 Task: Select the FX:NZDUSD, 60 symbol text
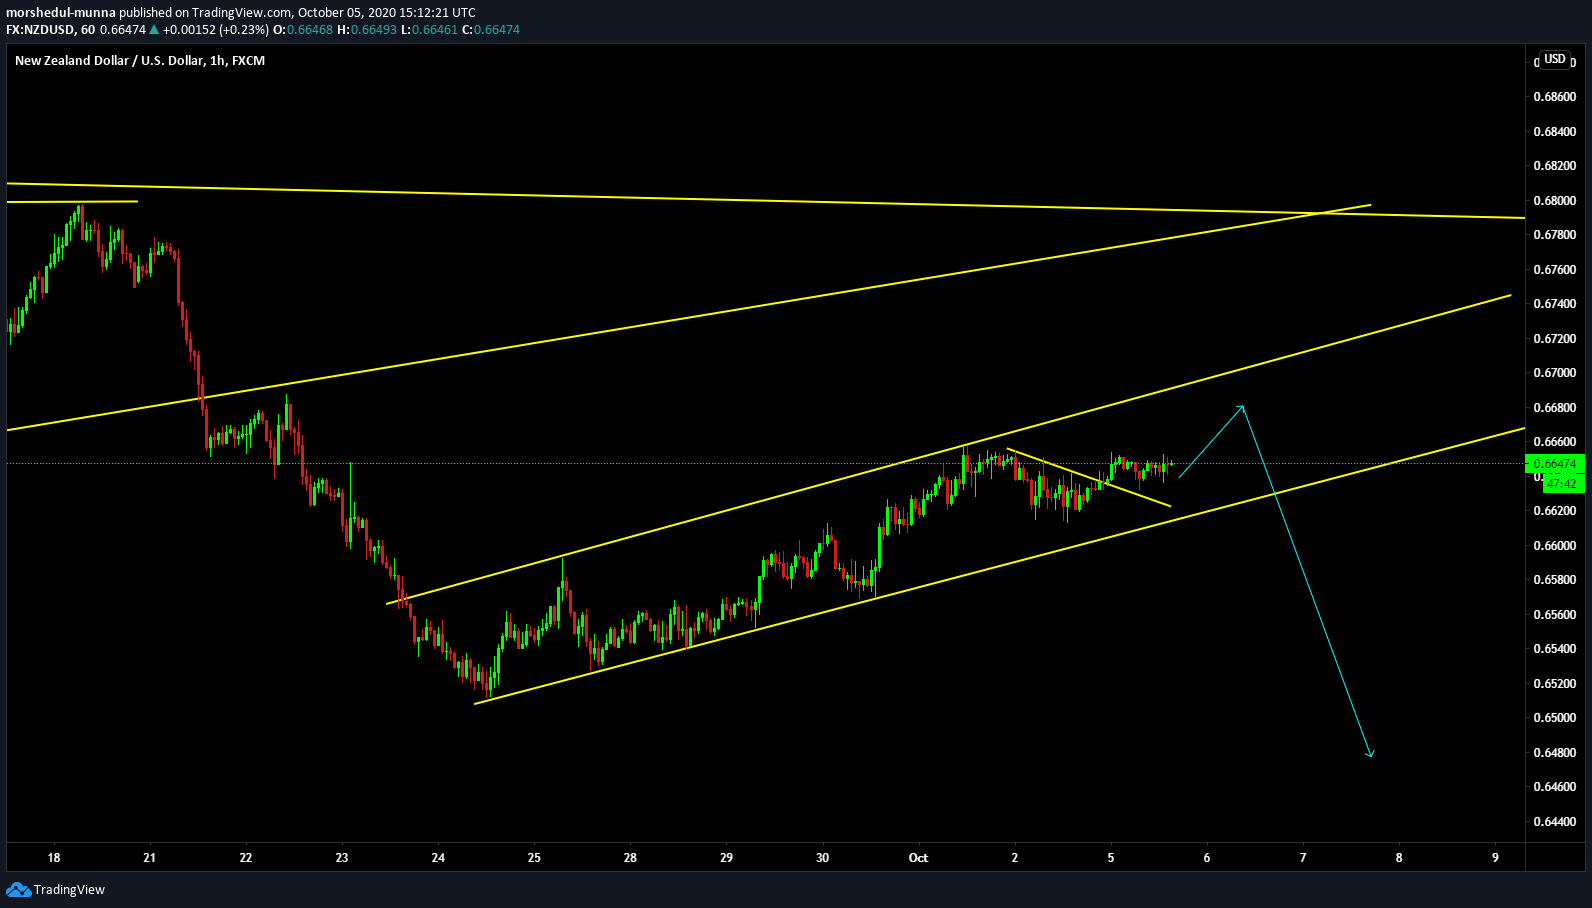(x=51, y=30)
